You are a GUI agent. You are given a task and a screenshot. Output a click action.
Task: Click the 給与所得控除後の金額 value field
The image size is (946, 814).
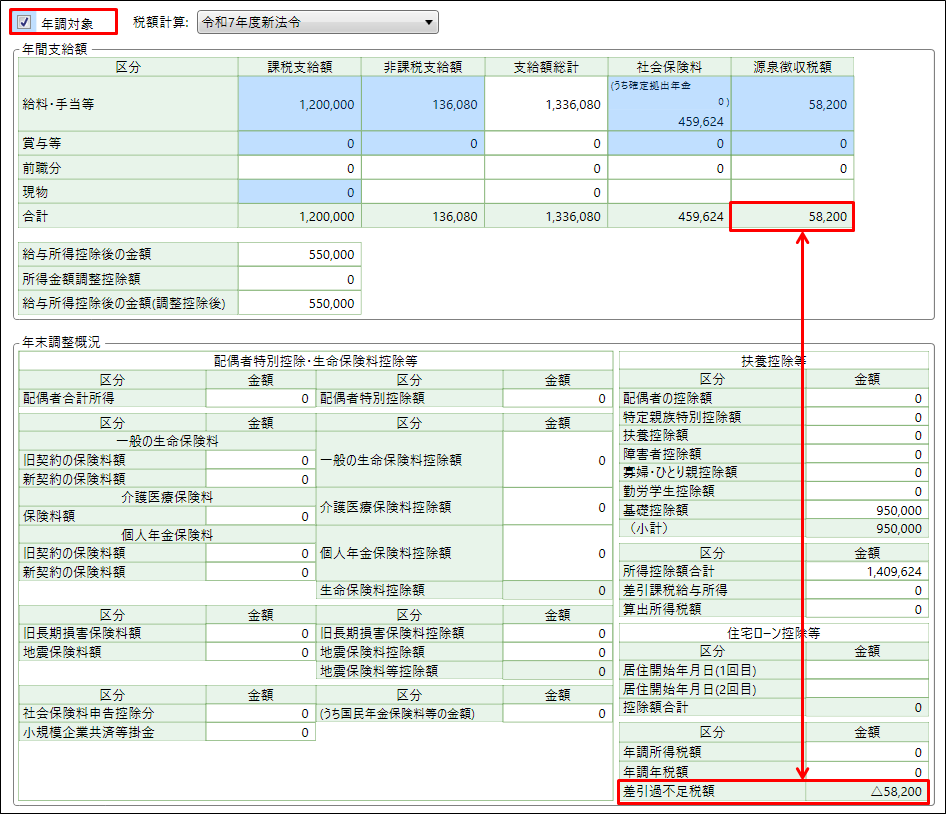299,255
